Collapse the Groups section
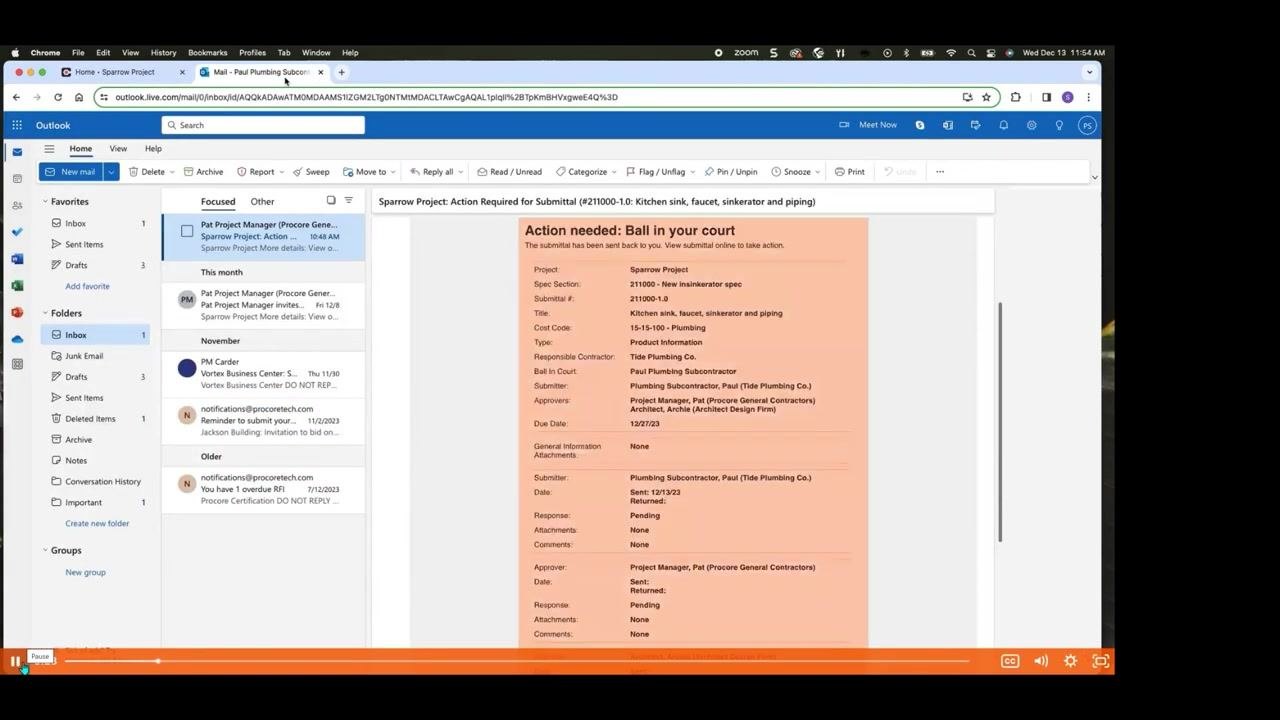The width and height of the screenshot is (1280, 720). click(x=45, y=551)
